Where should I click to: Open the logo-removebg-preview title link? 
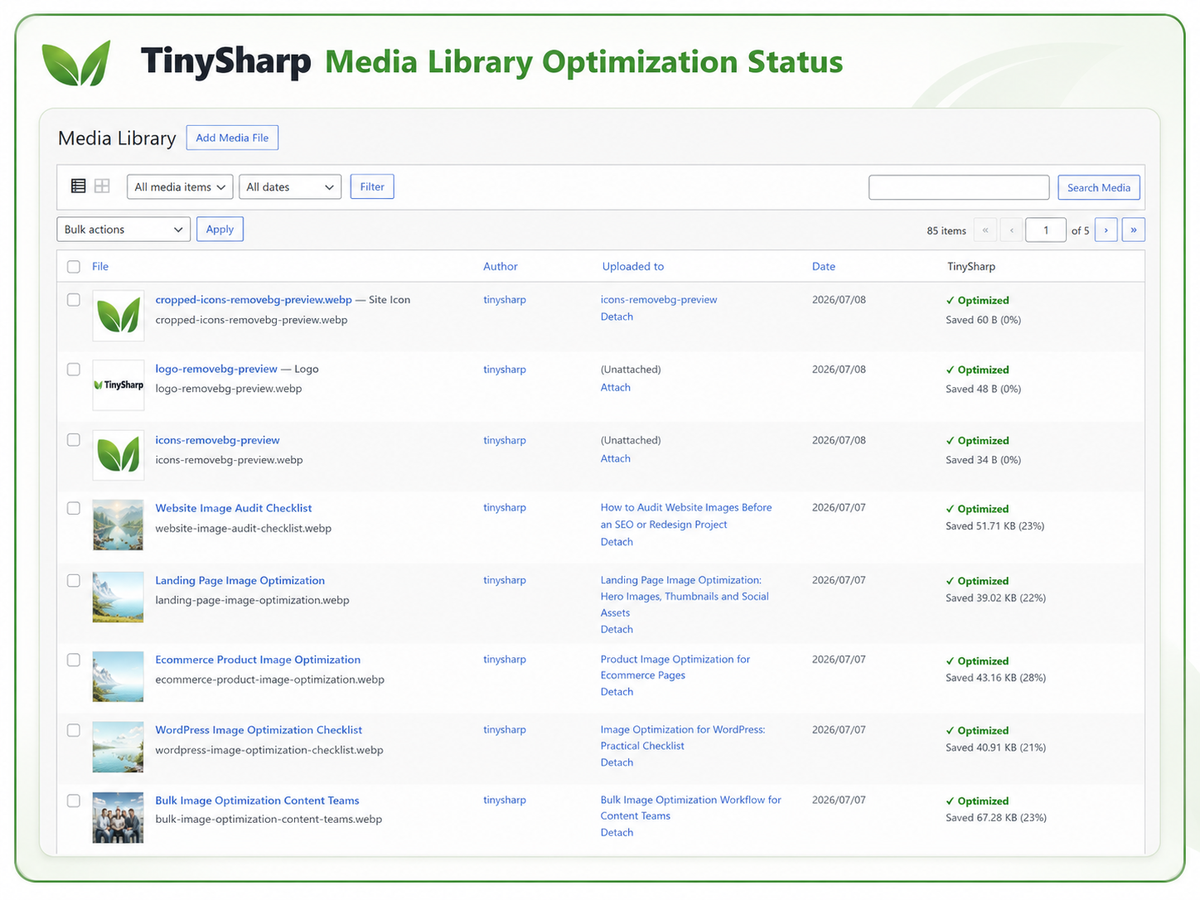pos(216,369)
